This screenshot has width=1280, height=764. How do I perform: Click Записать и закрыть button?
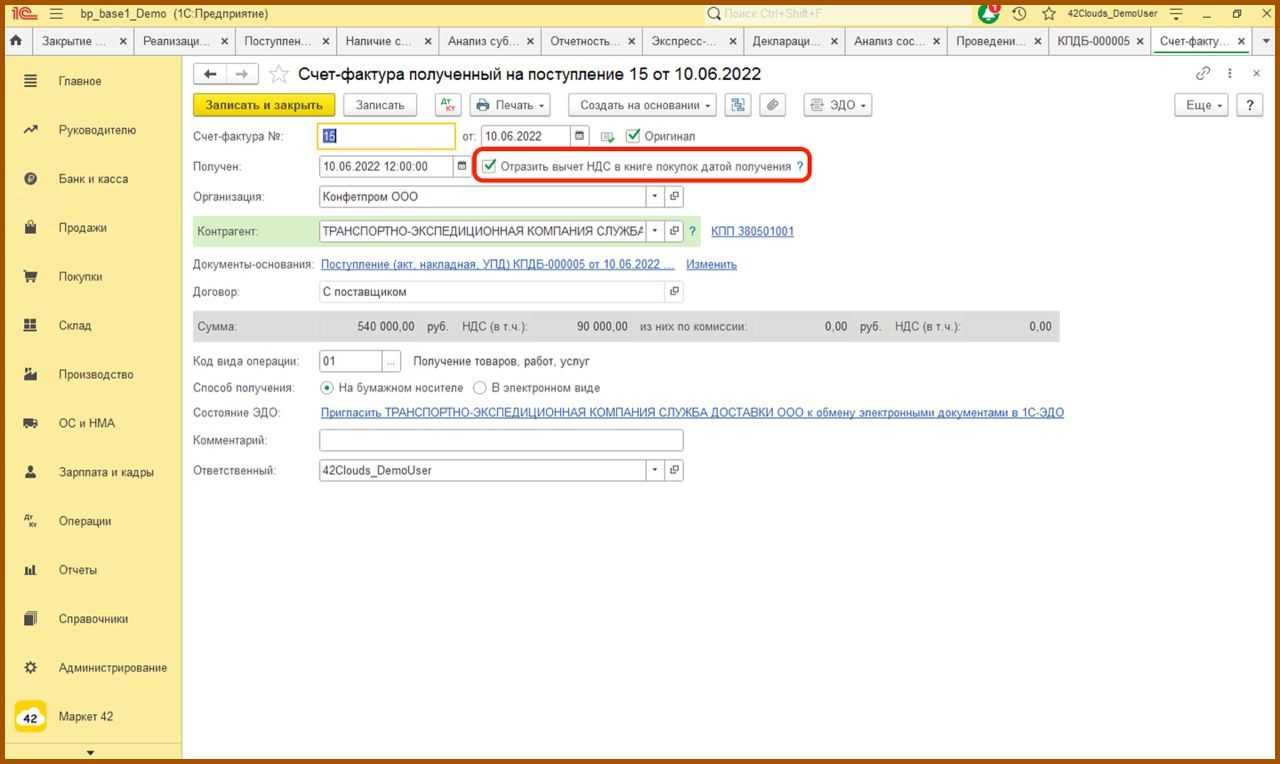point(264,105)
